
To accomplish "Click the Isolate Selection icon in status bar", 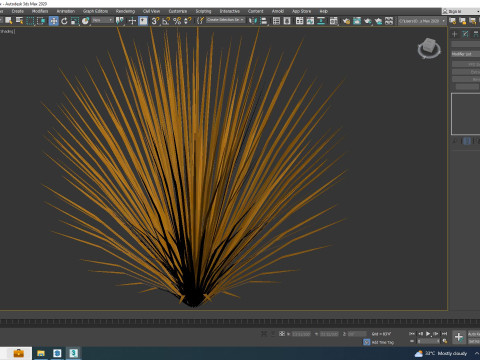I will click(x=264, y=334).
